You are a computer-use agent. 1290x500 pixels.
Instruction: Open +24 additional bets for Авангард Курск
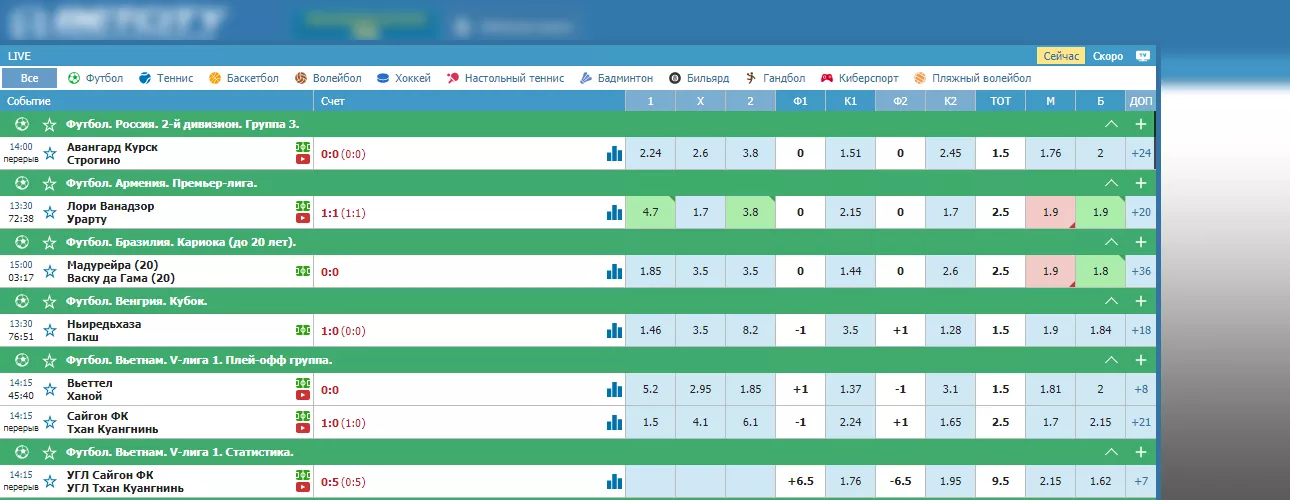pos(1141,154)
